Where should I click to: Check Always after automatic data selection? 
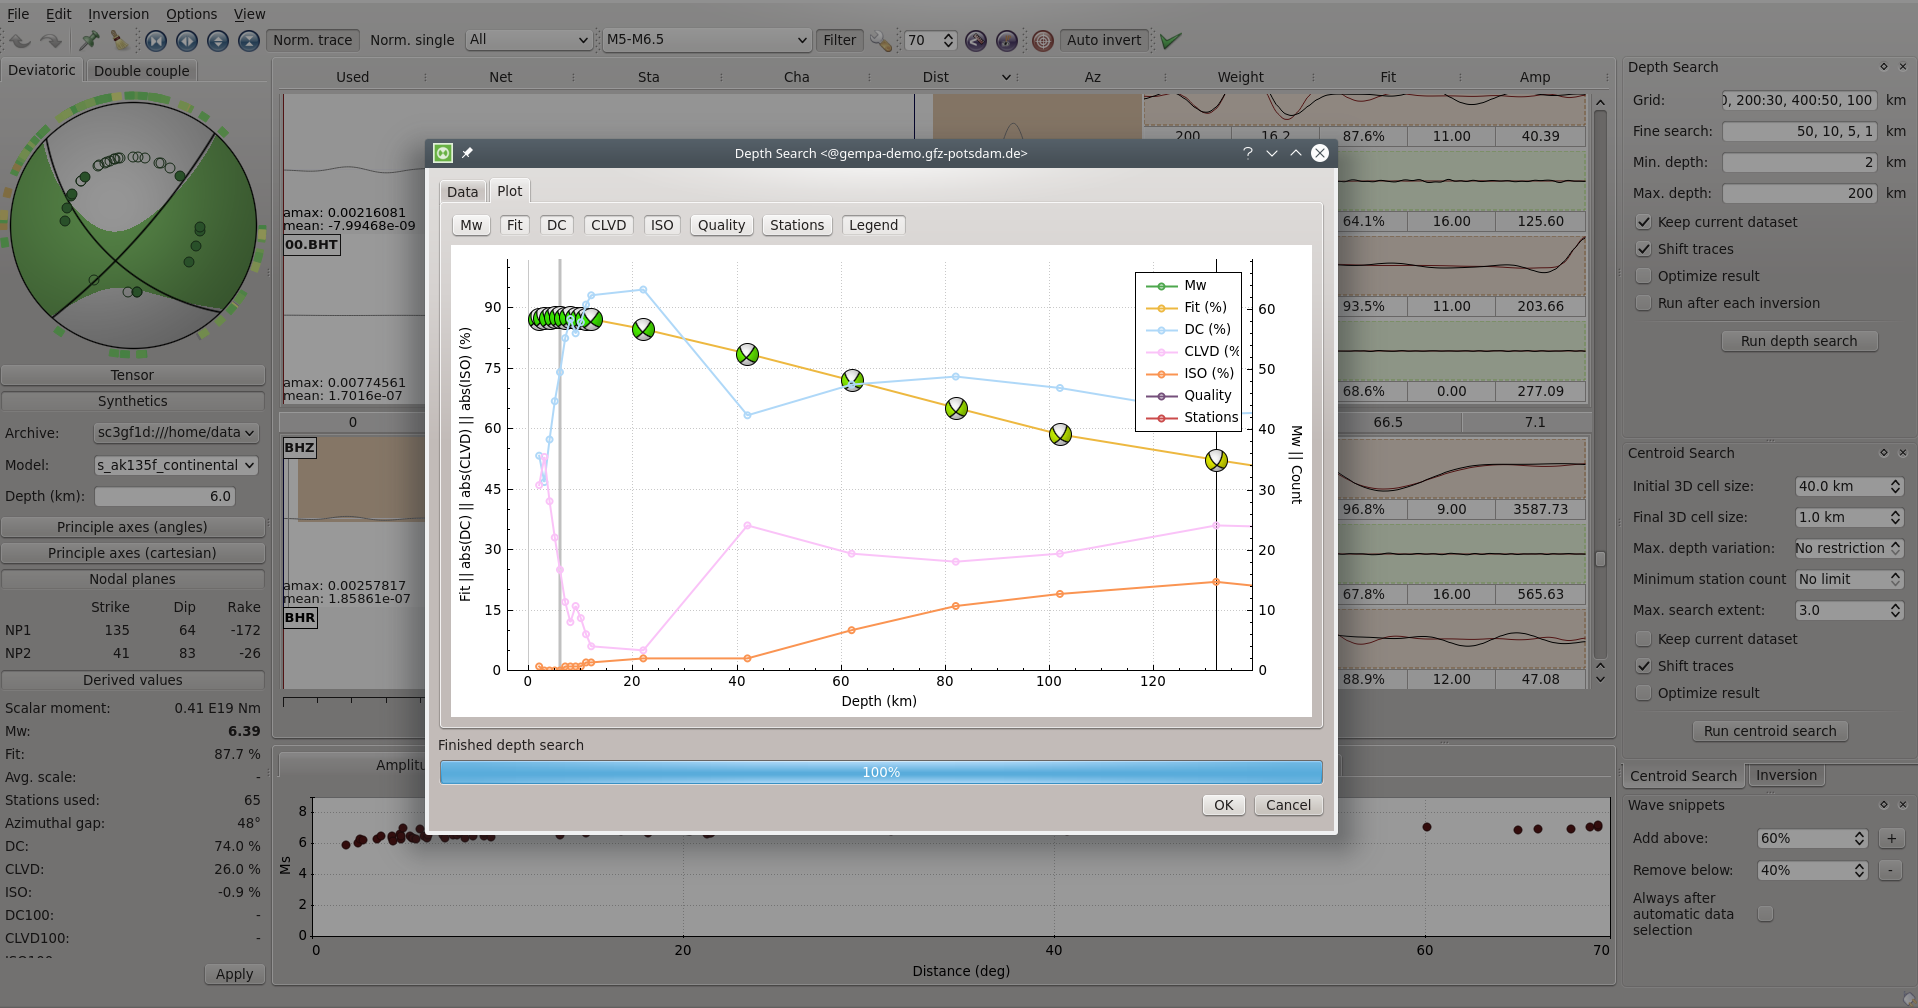point(1766,914)
